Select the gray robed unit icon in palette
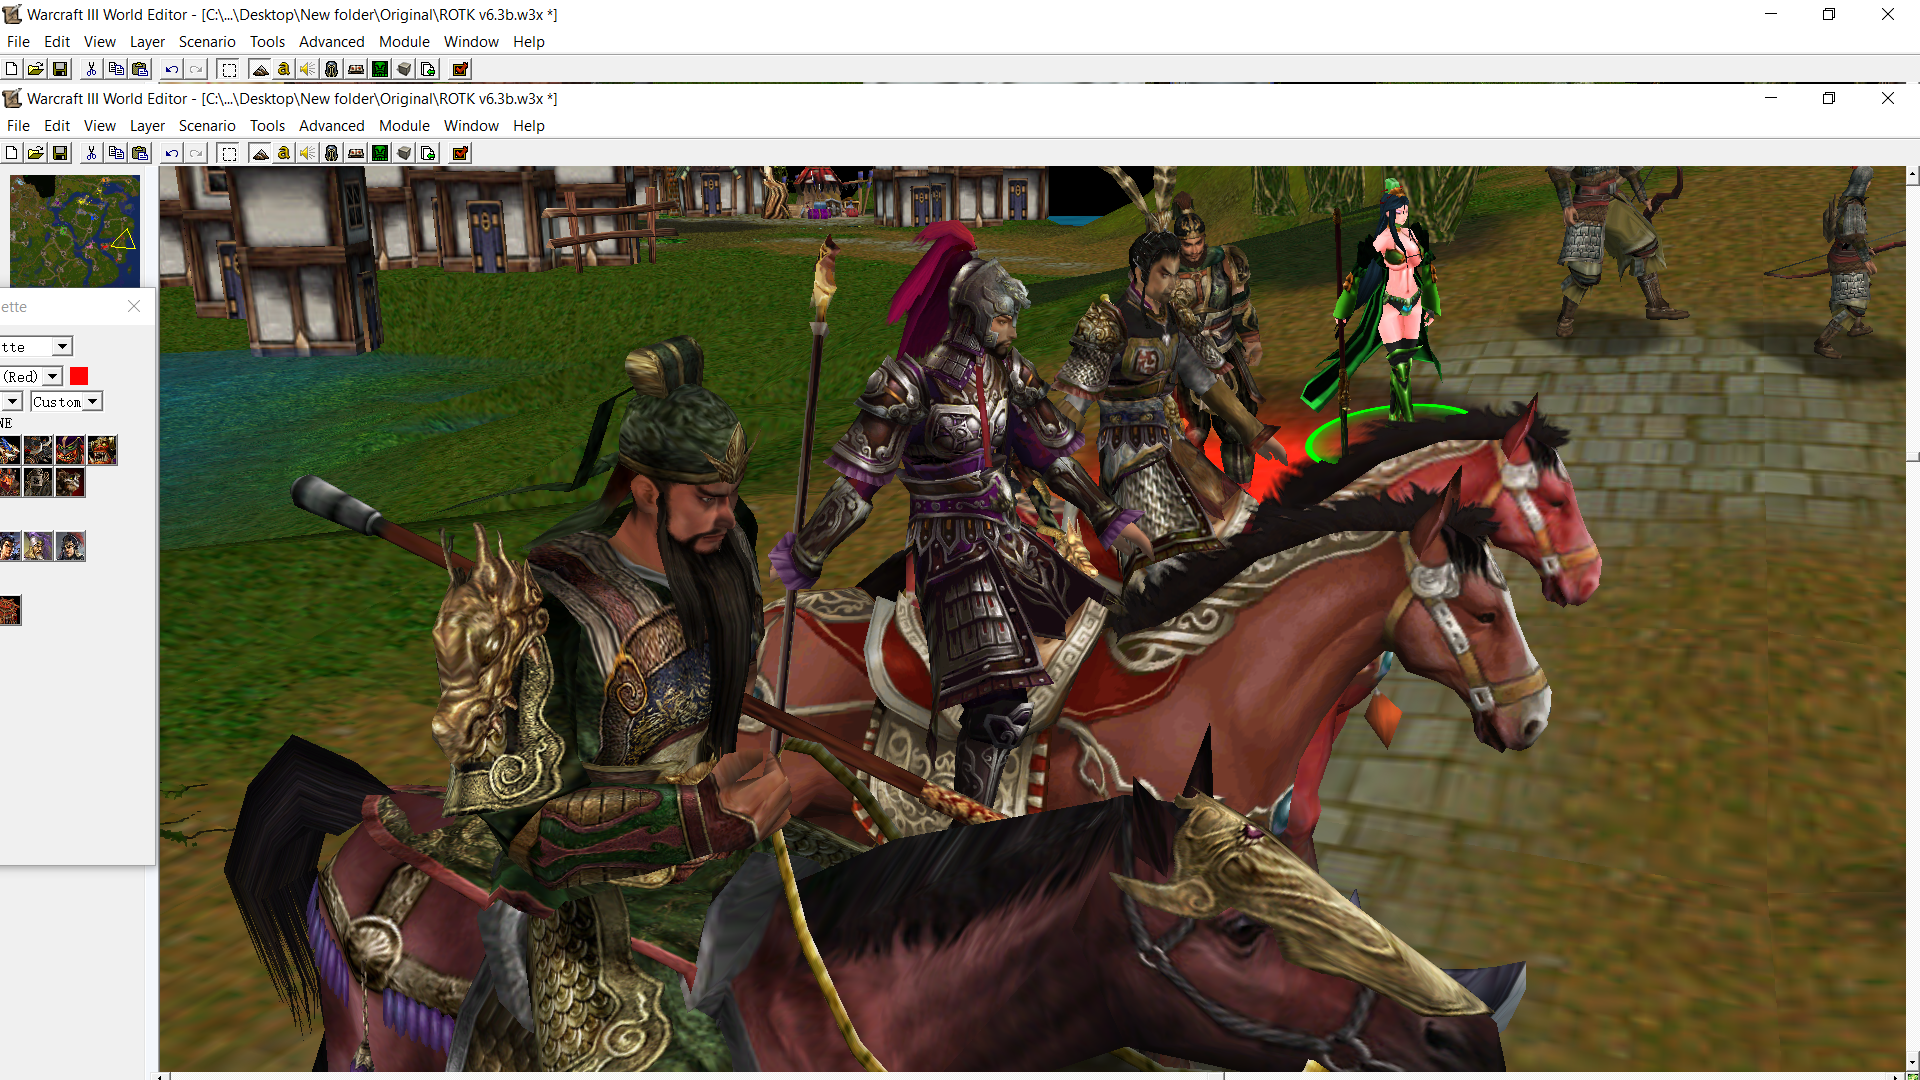Image resolution: width=1920 pixels, height=1080 pixels. click(38, 482)
